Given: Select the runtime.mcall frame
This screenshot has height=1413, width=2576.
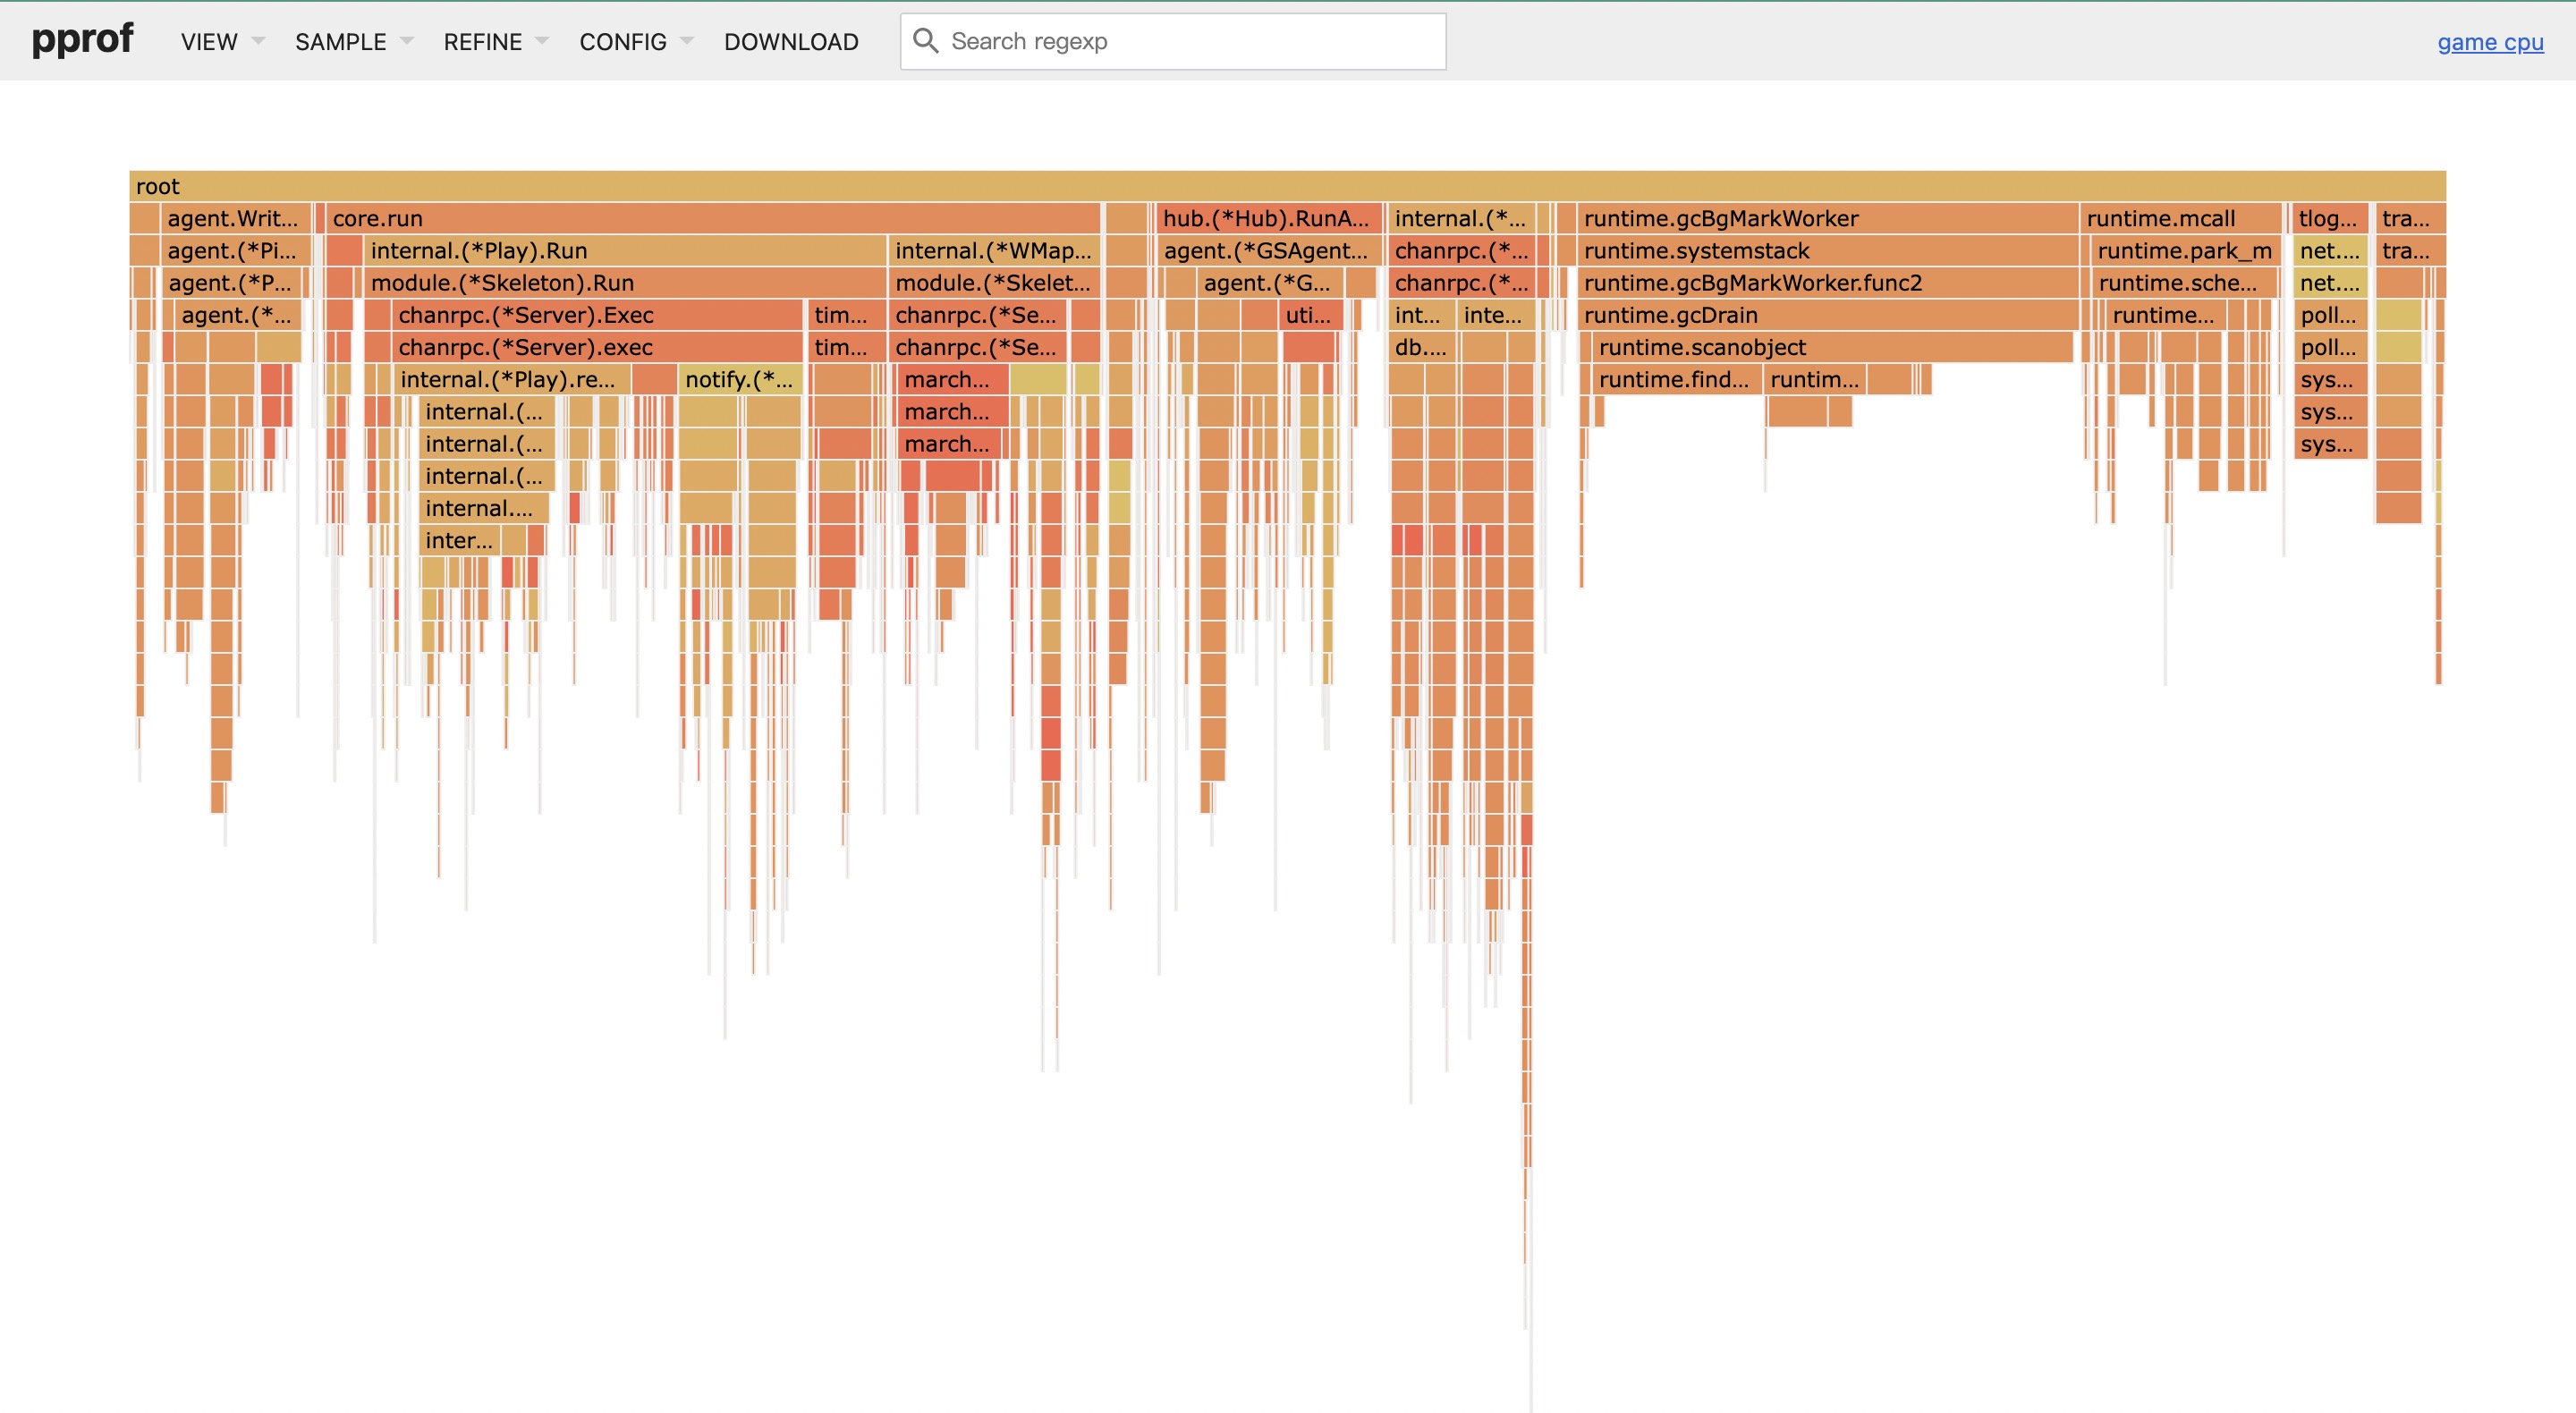Looking at the screenshot, I should [2180, 218].
